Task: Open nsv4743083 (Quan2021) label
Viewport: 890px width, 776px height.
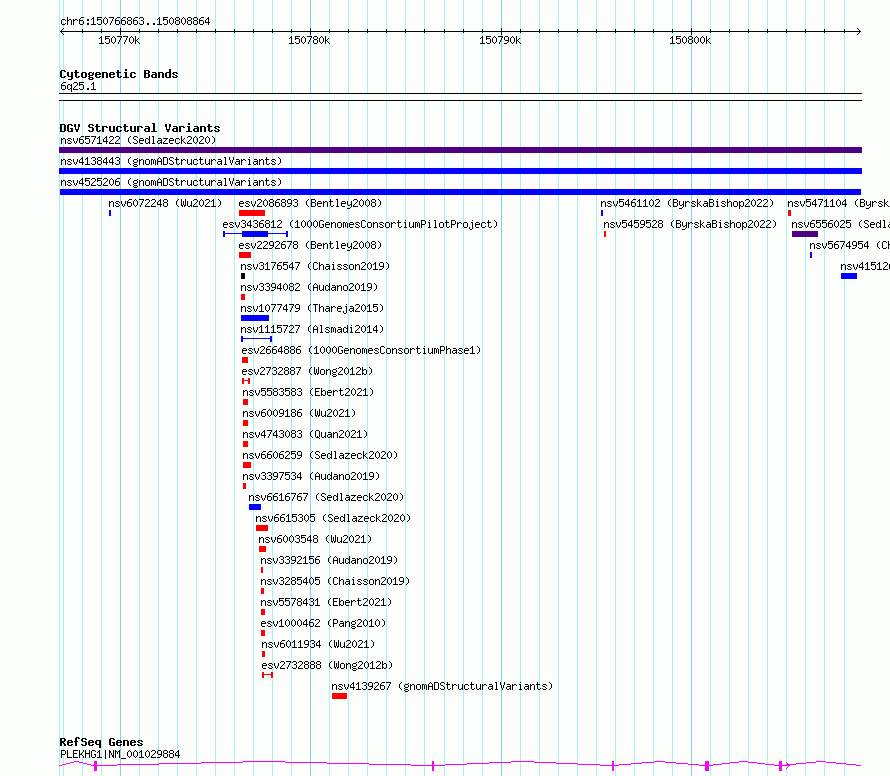Action: 305,434
